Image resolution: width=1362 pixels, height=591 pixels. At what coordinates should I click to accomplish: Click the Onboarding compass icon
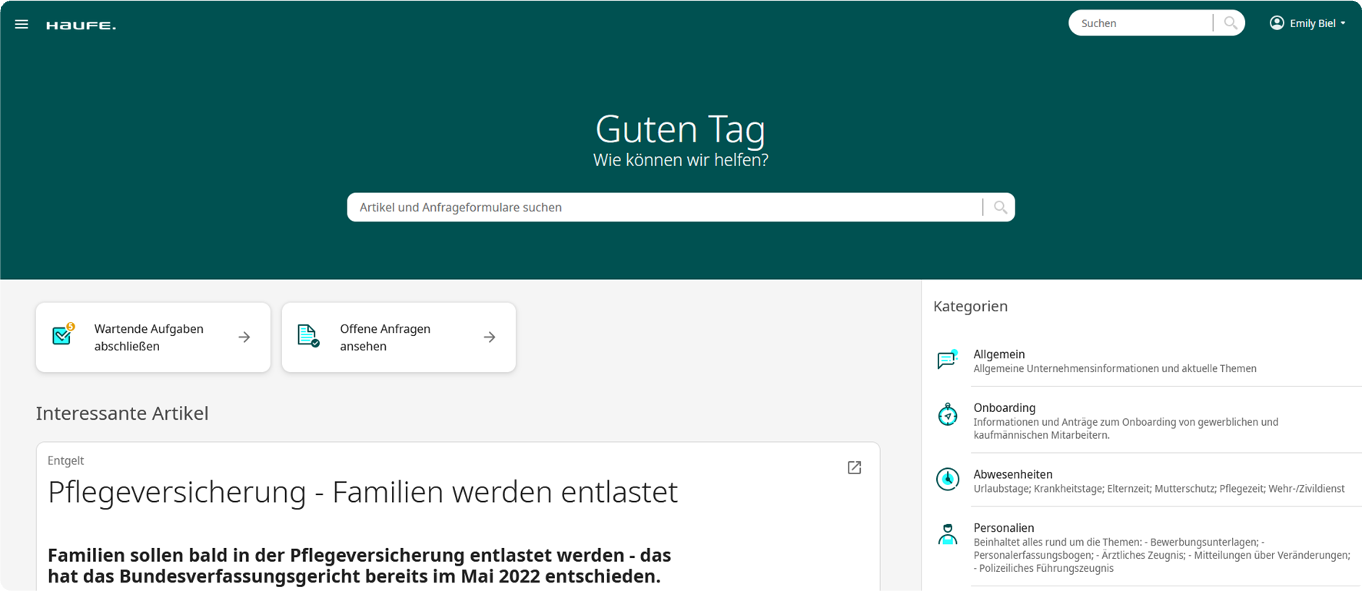tap(947, 414)
